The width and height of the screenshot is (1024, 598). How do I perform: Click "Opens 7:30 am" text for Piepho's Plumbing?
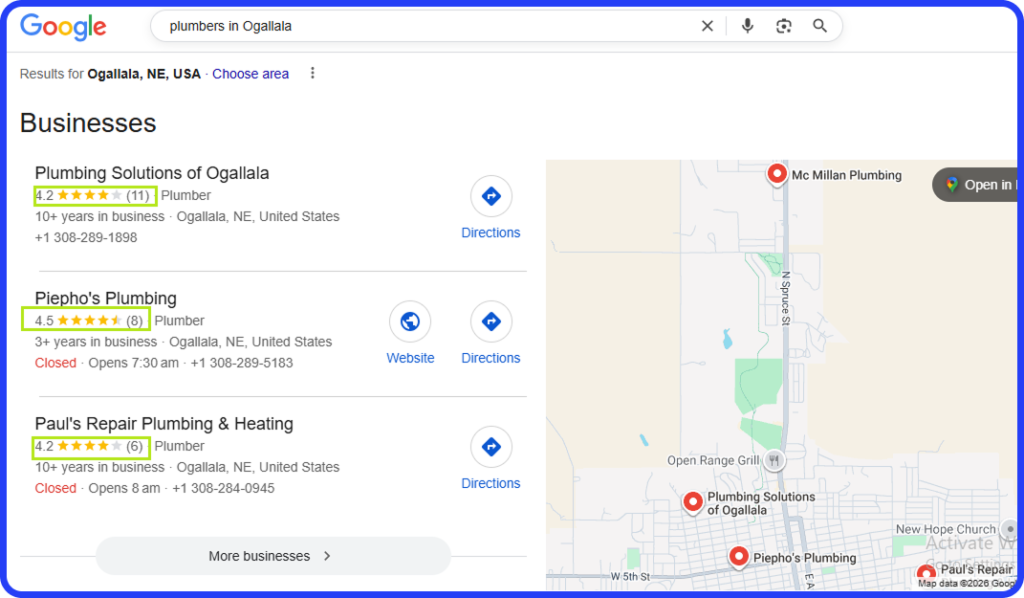click(x=133, y=363)
